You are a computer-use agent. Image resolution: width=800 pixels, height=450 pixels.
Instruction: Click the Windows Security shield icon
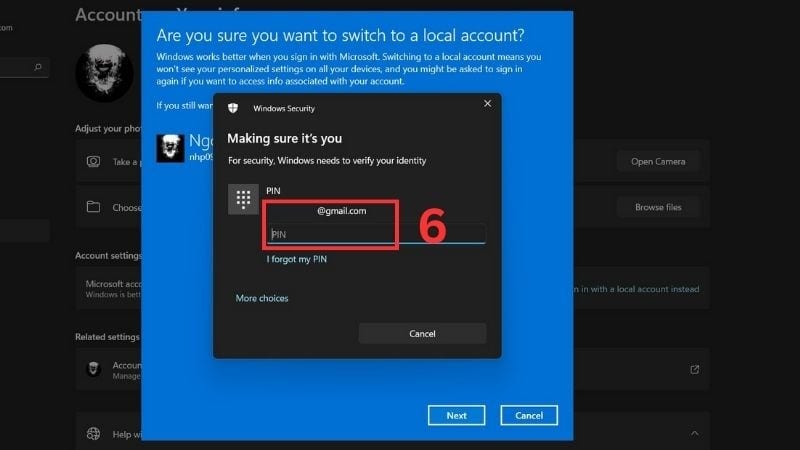click(x=233, y=107)
